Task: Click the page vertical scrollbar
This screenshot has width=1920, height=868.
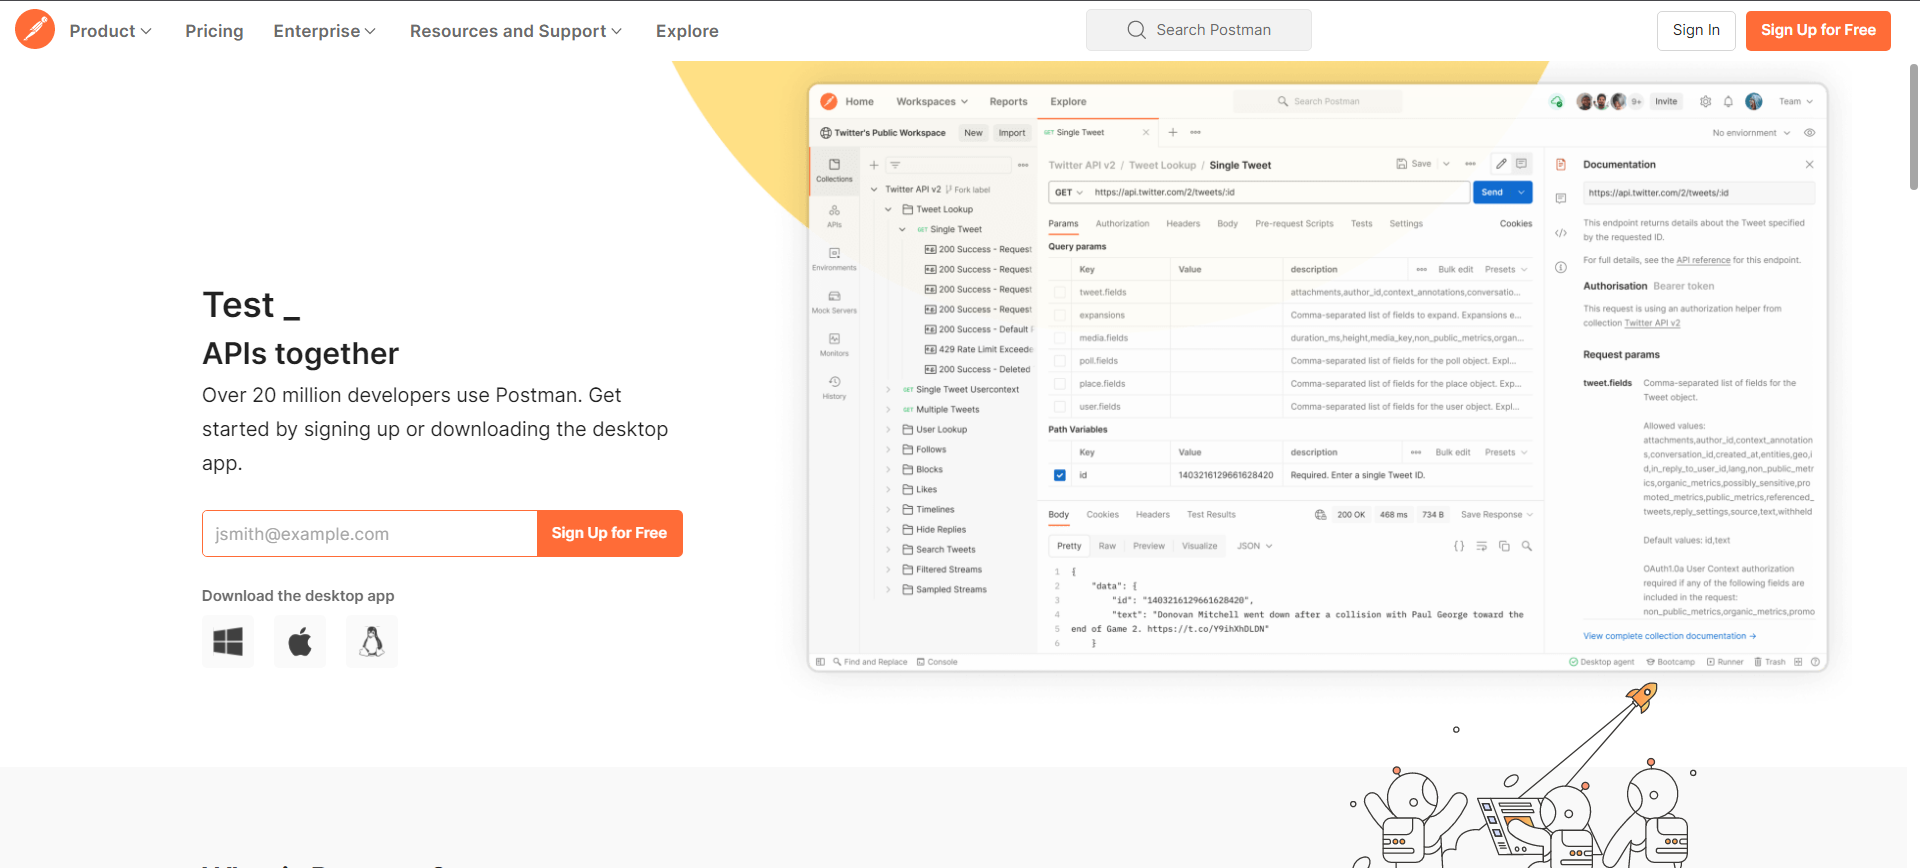Action: pos(1913,127)
